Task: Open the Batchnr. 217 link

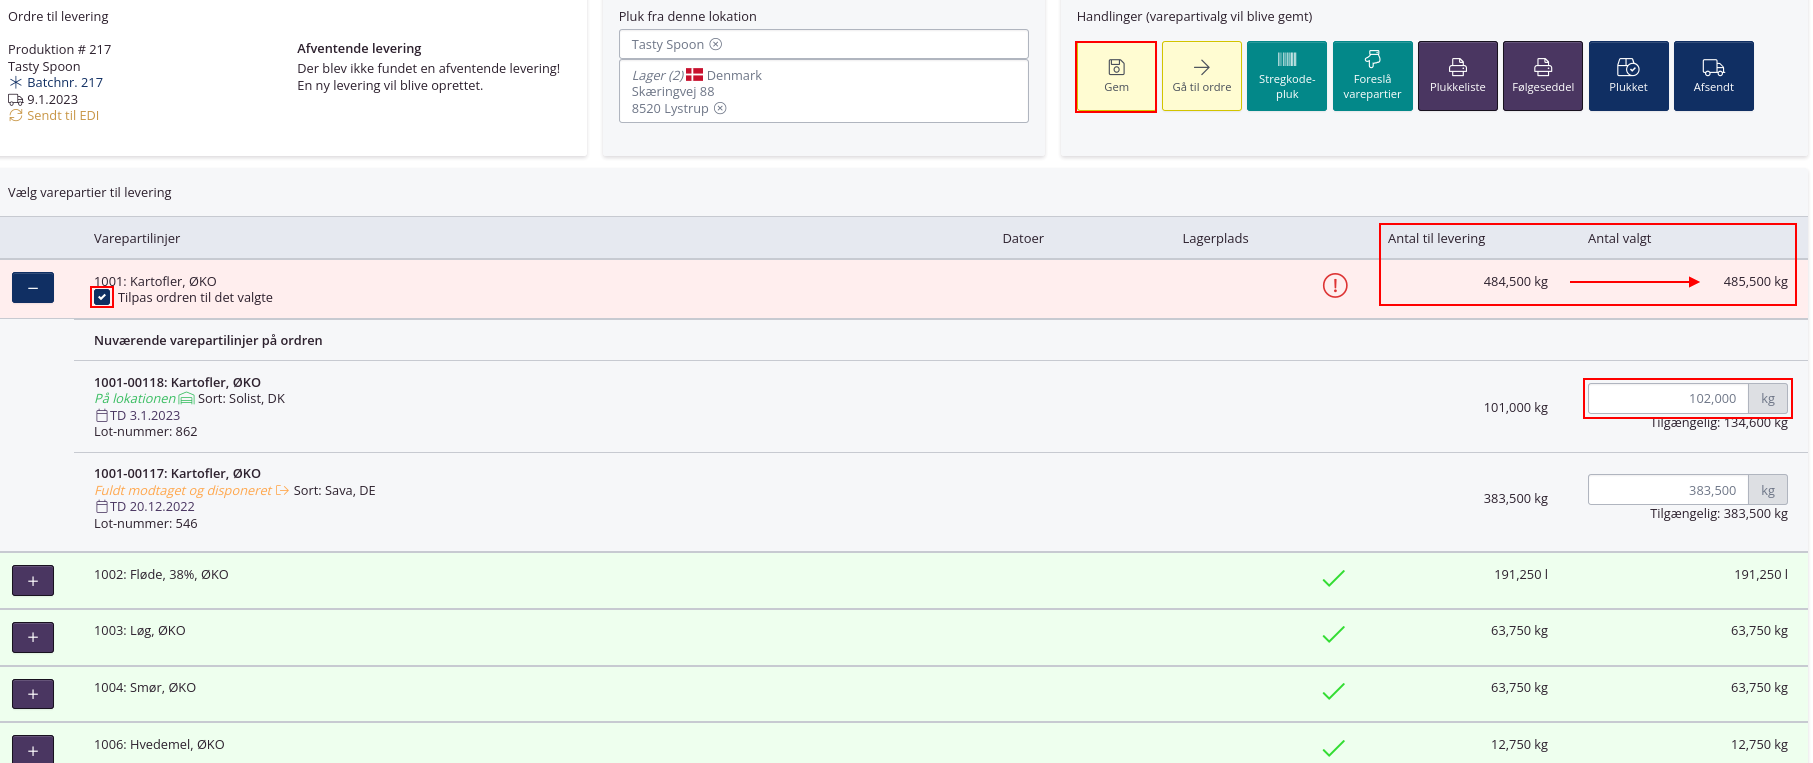Action: 64,82
